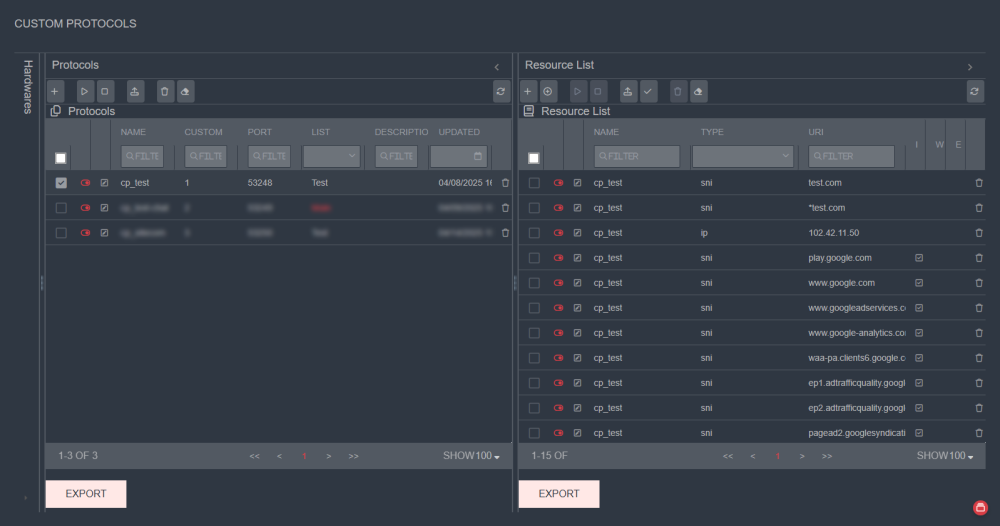Collapse the Protocols panel with the chevron
Screen dimensions: 1000x526
(497, 66)
